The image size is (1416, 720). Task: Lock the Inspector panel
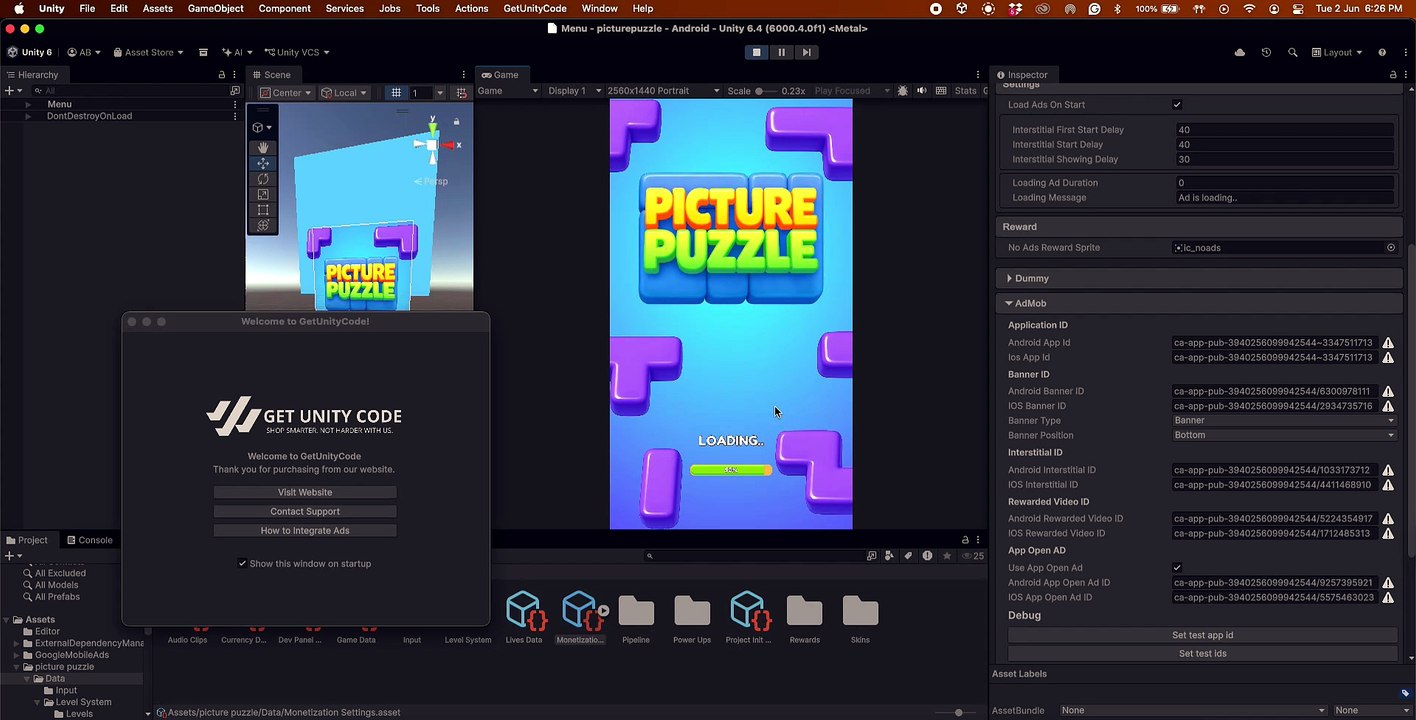click(x=1393, y=75)
